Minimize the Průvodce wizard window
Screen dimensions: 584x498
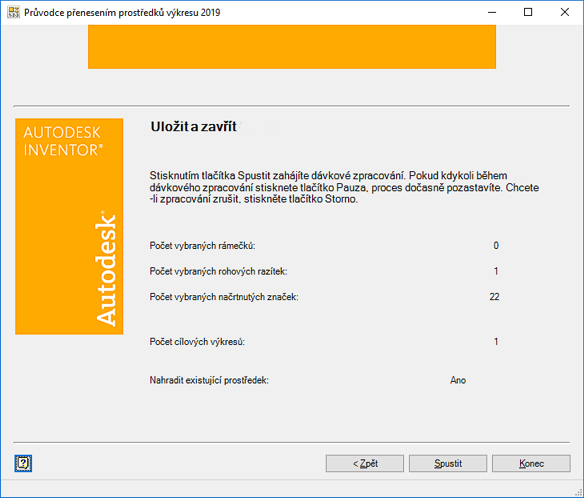pos(492,12)
